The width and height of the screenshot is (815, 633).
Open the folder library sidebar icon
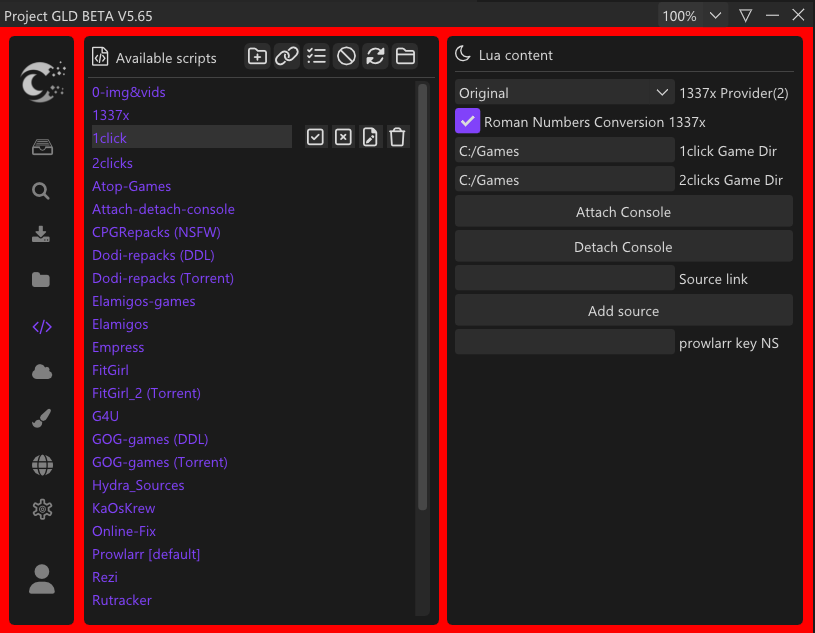[x=41, y=280]
